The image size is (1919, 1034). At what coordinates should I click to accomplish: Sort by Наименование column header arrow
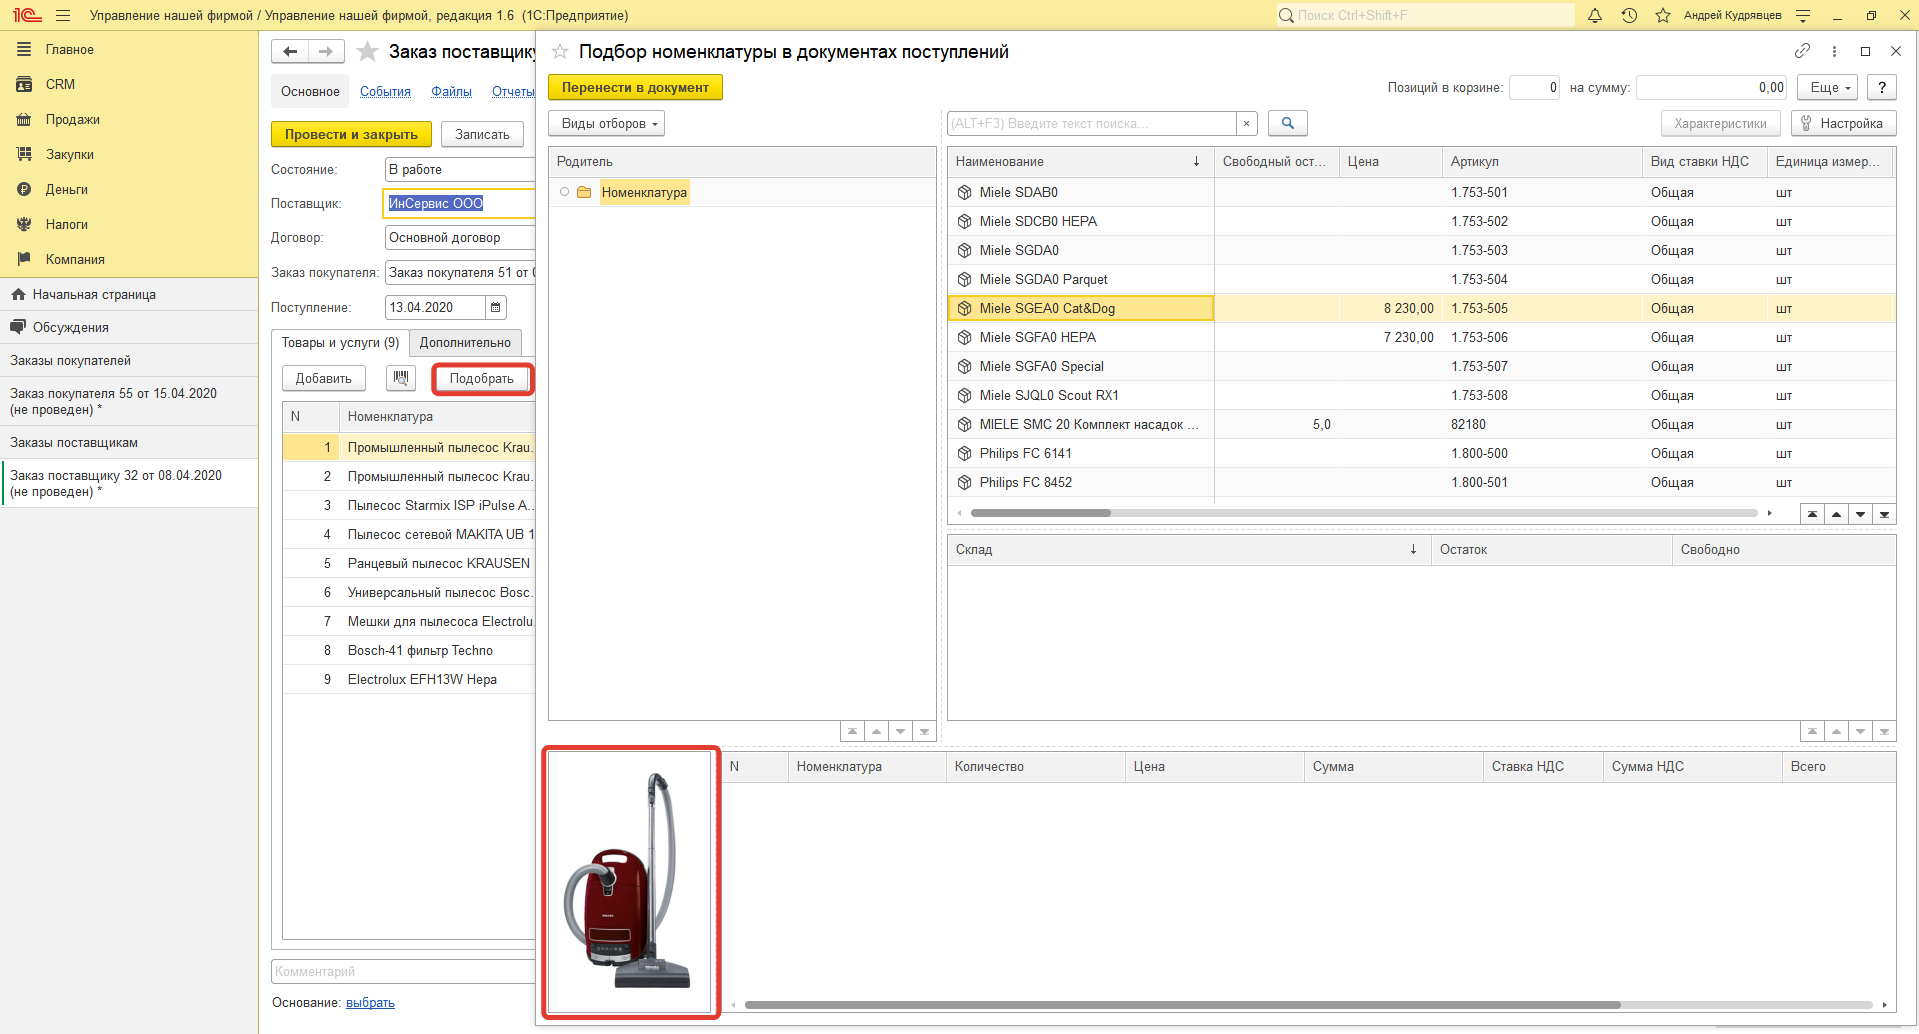point(1196,161)
